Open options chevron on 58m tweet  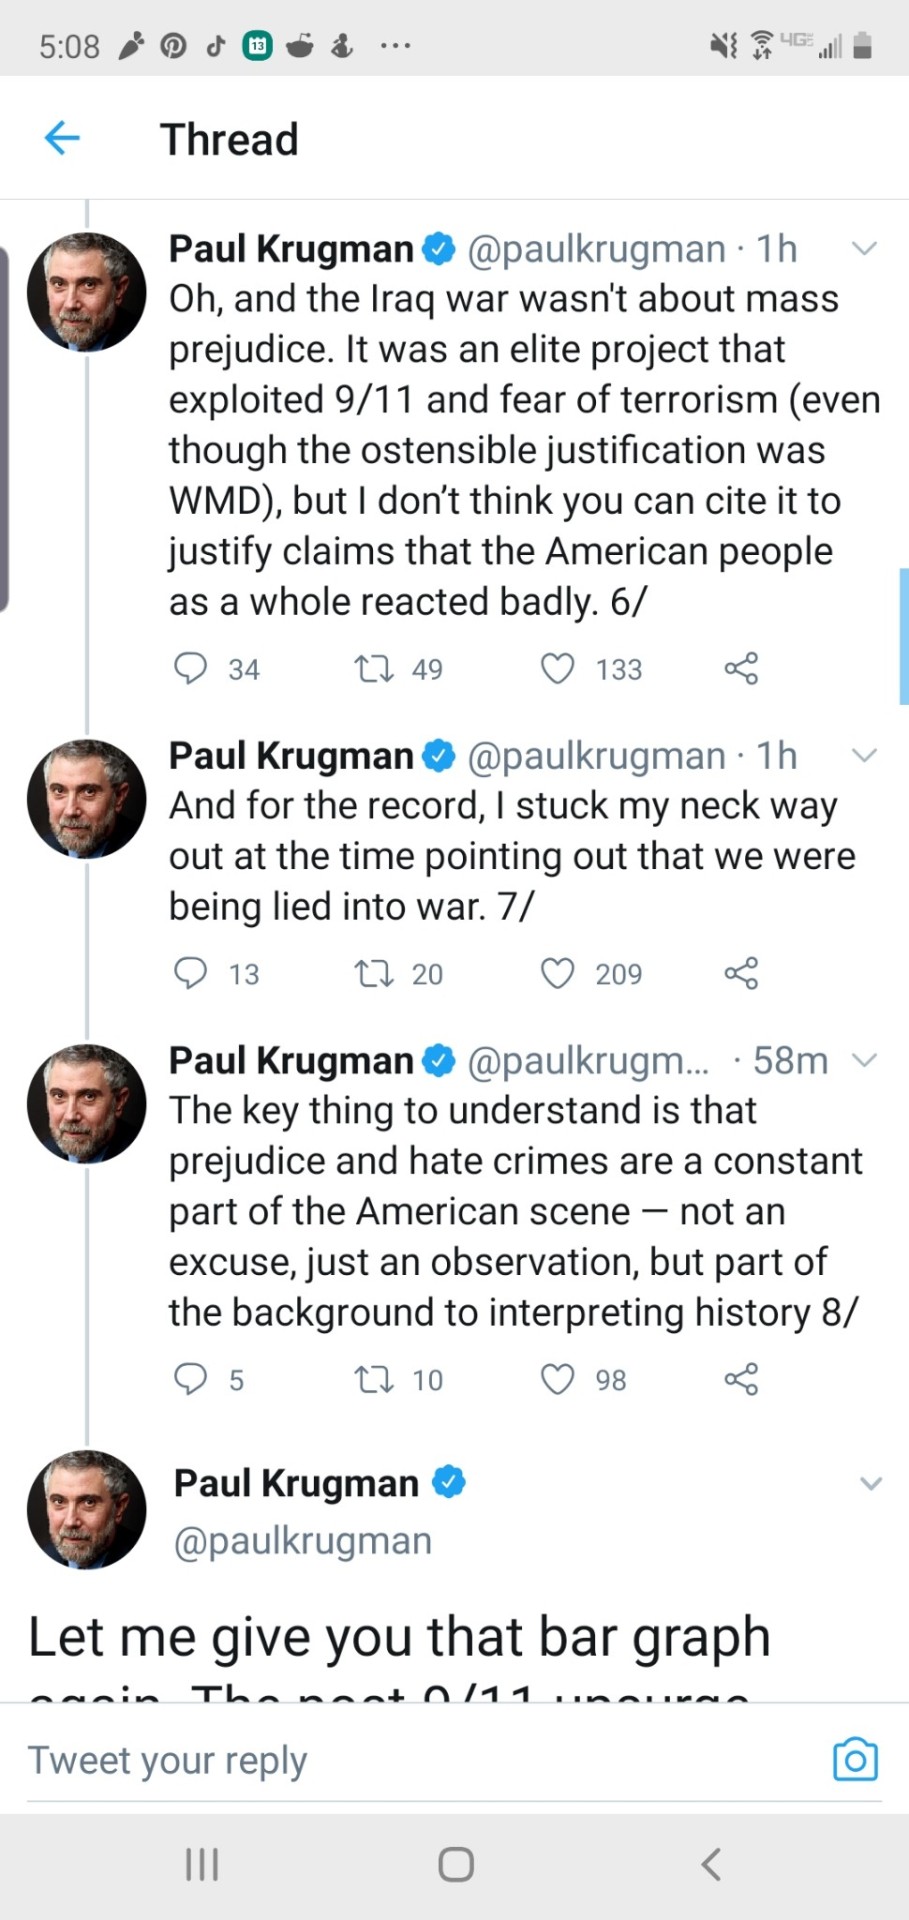pyautogui.click(x=866, y=1060)
